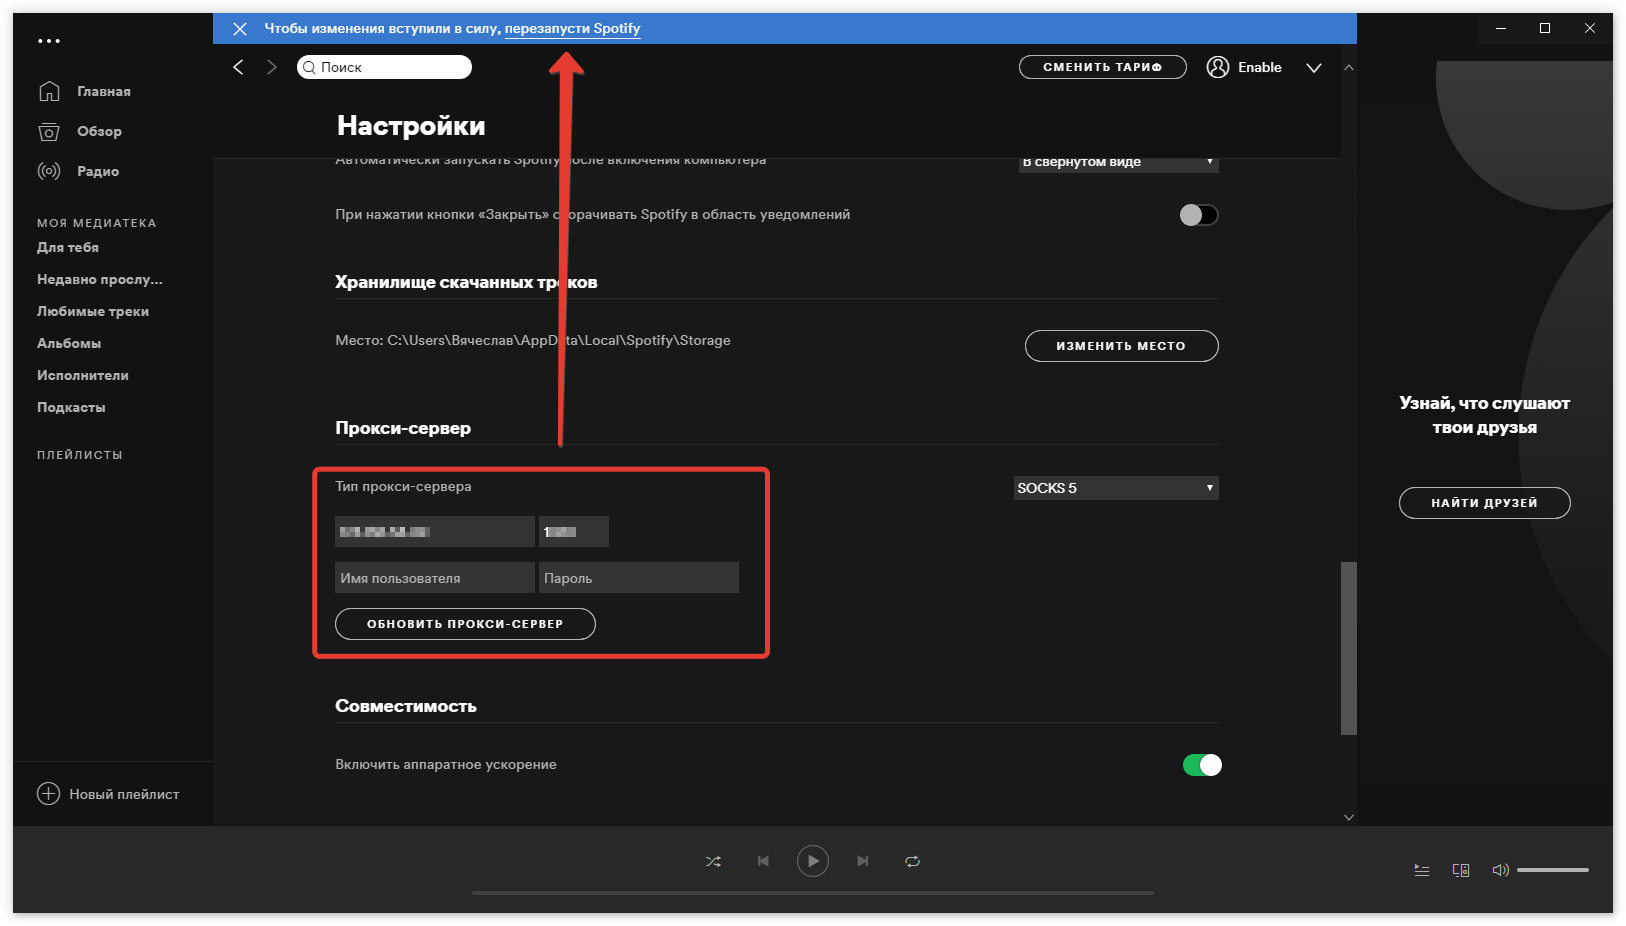This screenshot has width=1626, height=926.
Task: Open Любимые треки
Action: pyautogui.click(x=93, y=311)
